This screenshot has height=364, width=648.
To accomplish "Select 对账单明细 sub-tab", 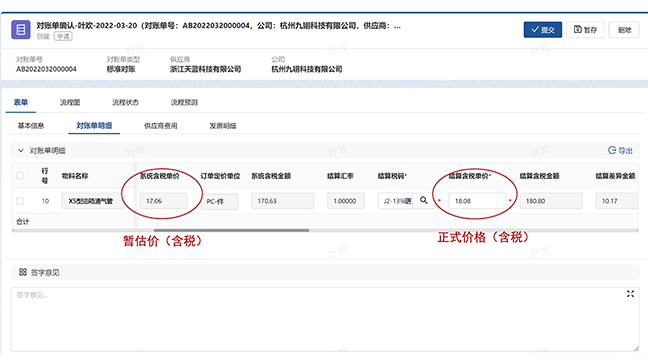I will (x=94, y=126).
